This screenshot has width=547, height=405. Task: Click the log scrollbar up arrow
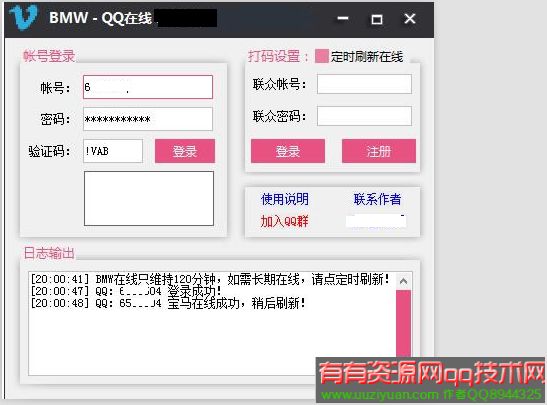404,281
